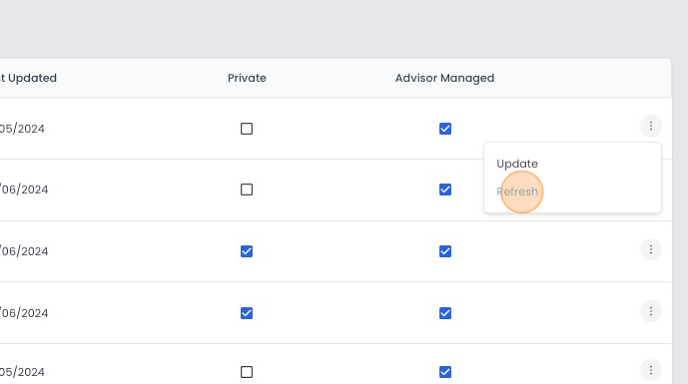Open the three-dot menu in the fourth row
688x384 pixels.
[651, 312]
